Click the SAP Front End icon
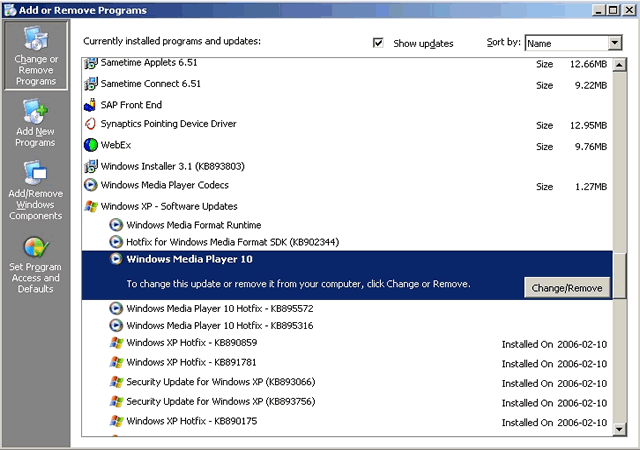Screen dimensions: 640x450 click(90, 105)
